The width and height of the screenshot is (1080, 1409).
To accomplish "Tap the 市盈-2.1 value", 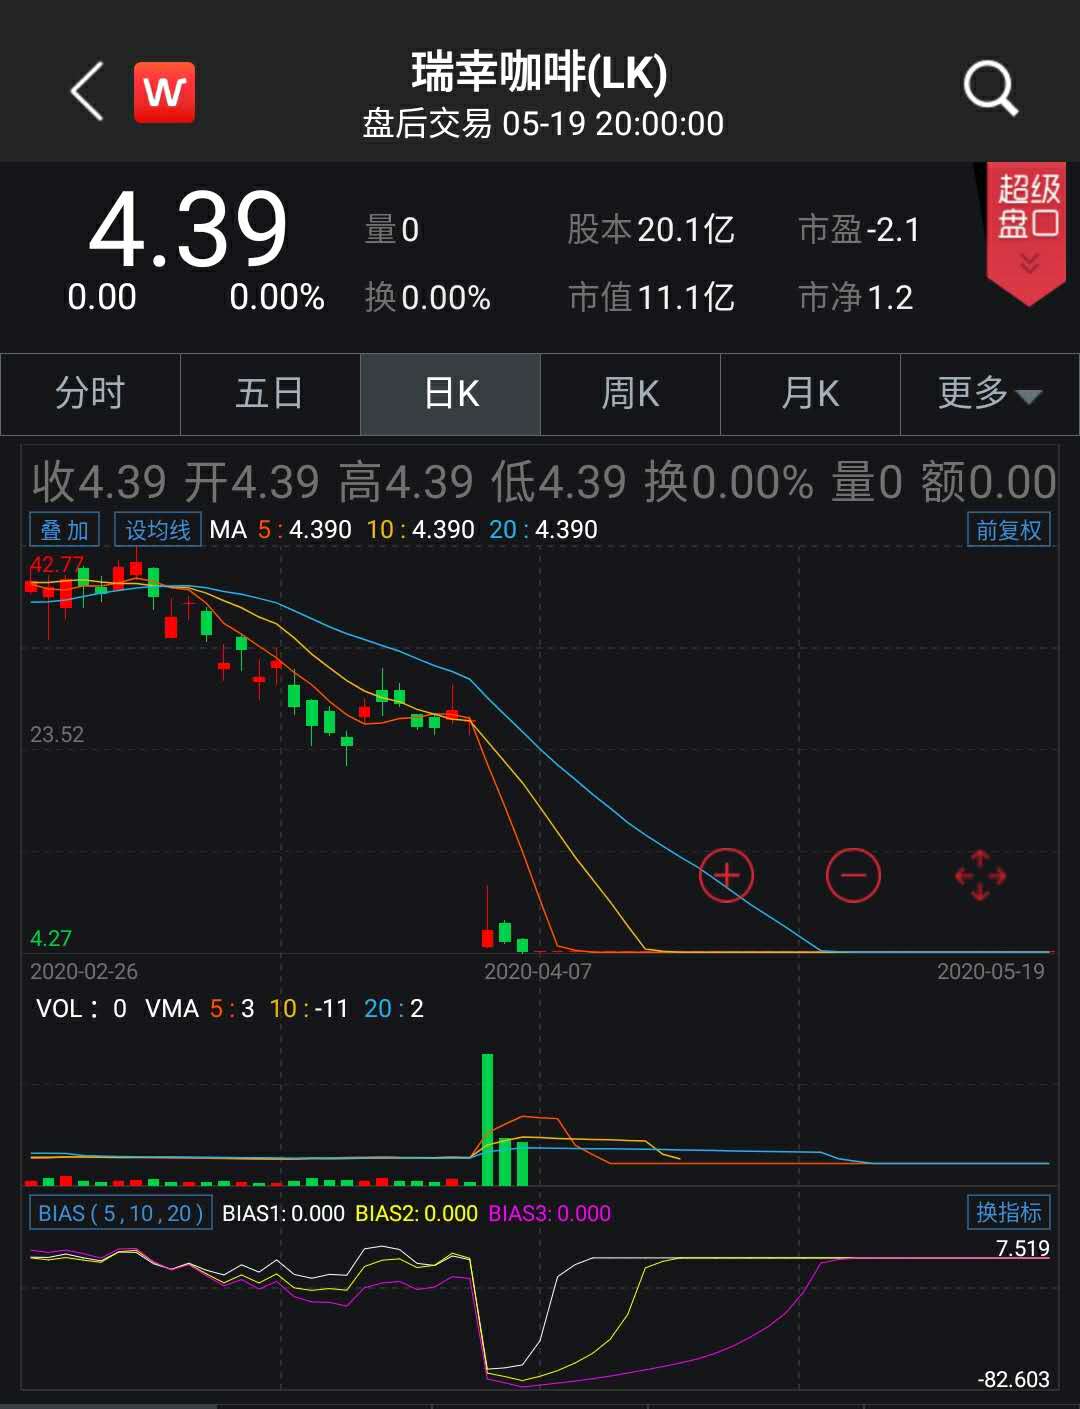I will 859,230.
